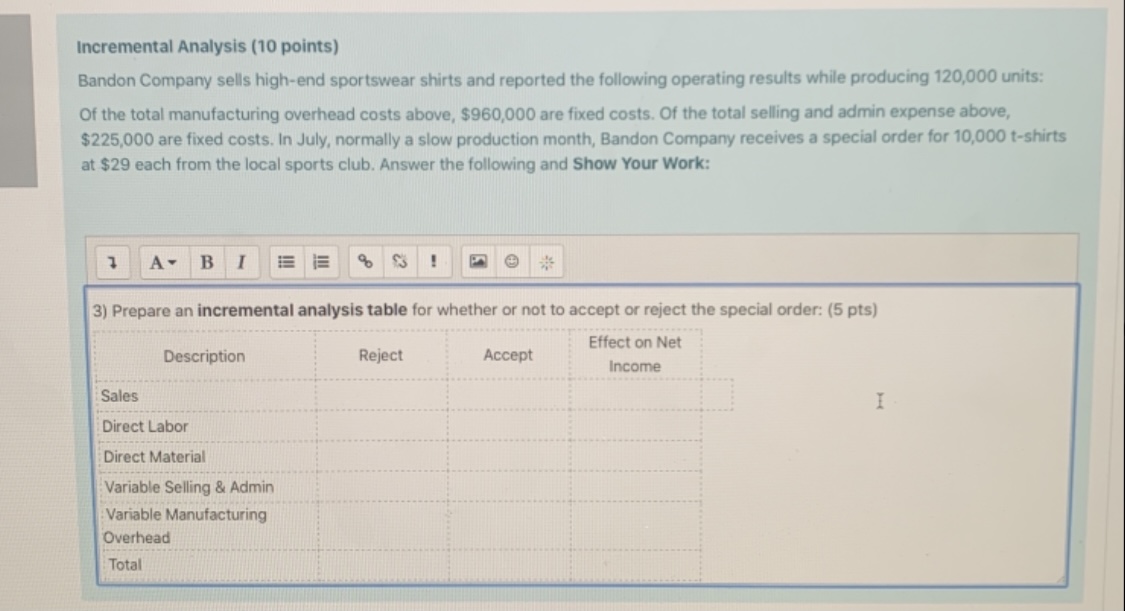Toggle bold formatting
The image size is (1125, 611).
tap(207, 262)
